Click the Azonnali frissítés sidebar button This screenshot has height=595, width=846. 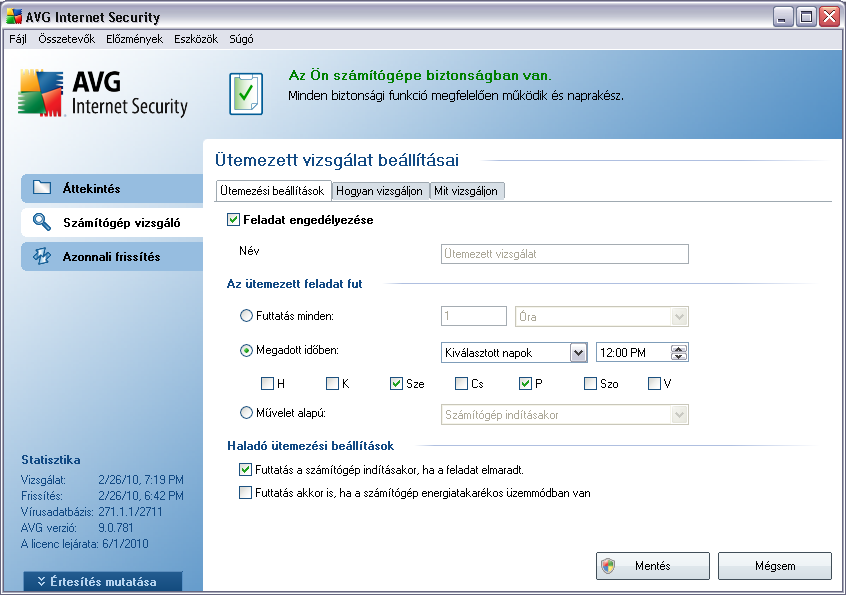tap(112, 257)
